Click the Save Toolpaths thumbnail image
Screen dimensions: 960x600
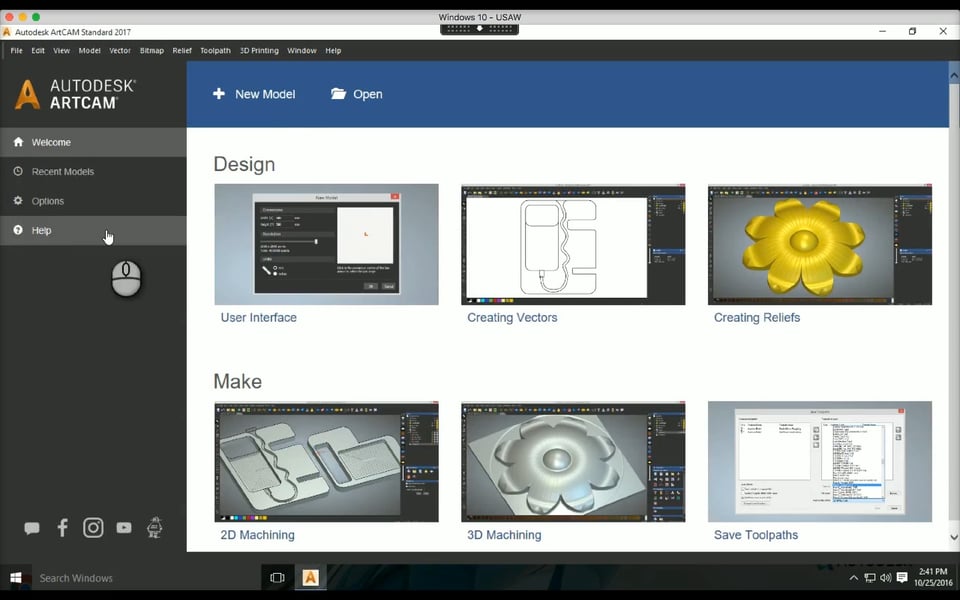820,462
